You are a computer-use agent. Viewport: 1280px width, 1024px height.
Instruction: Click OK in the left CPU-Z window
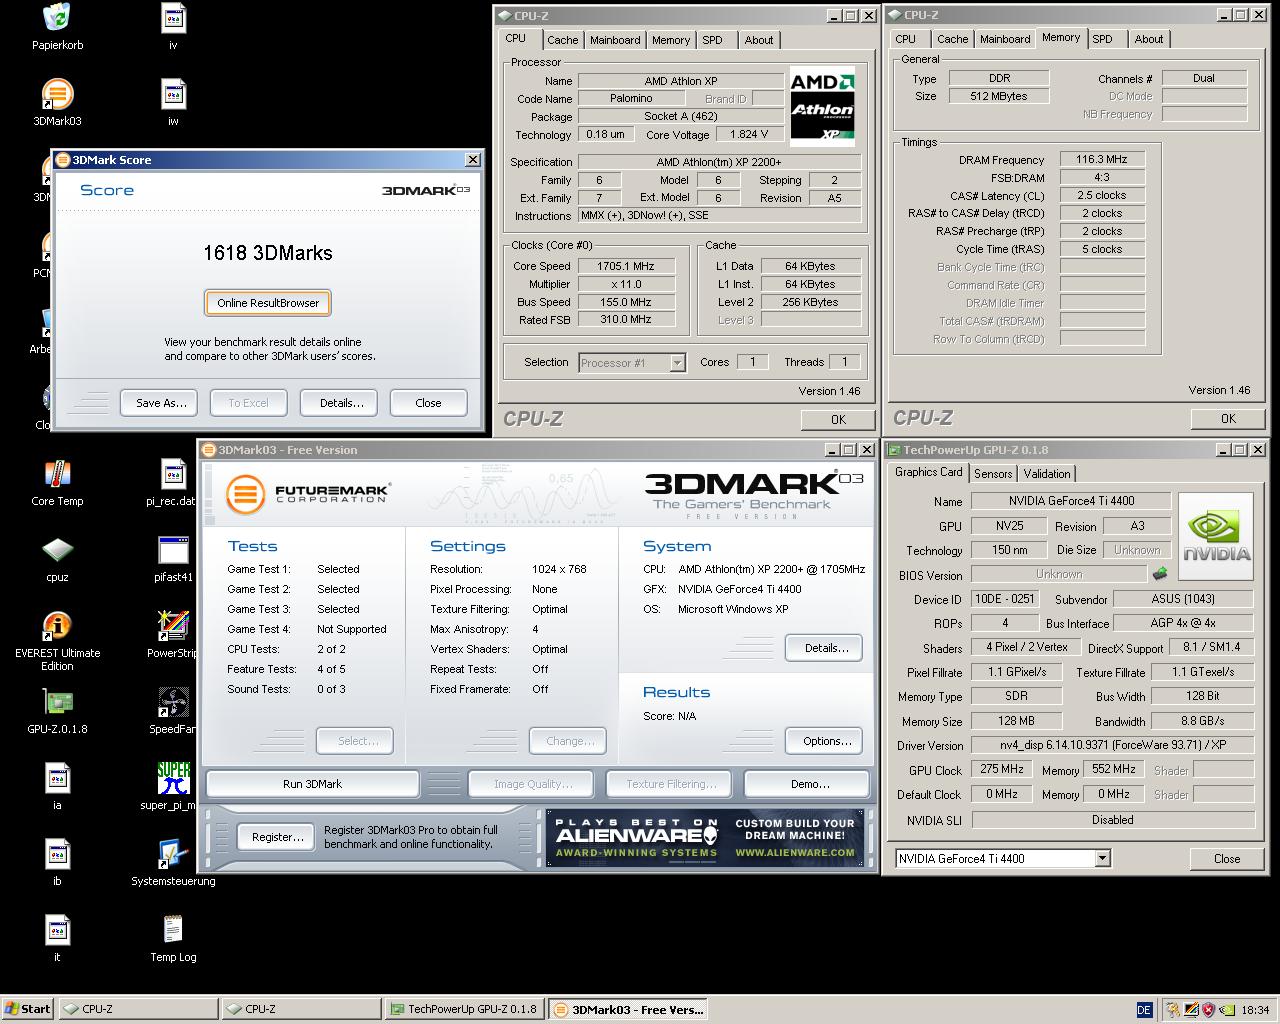tap(838, 419)
